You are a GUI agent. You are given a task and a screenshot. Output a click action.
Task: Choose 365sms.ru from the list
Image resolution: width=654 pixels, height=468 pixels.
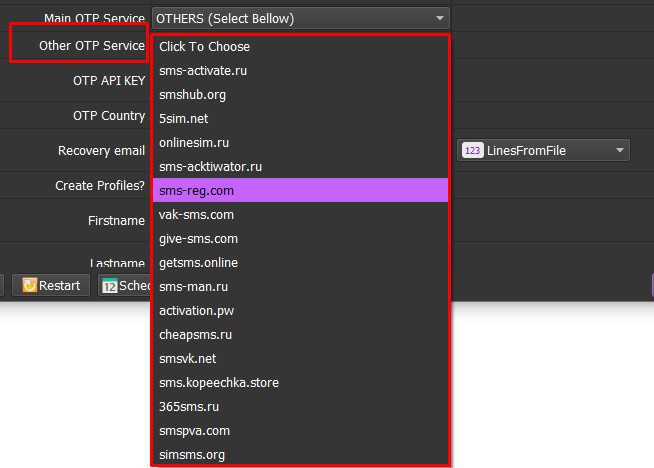(301, 406)
